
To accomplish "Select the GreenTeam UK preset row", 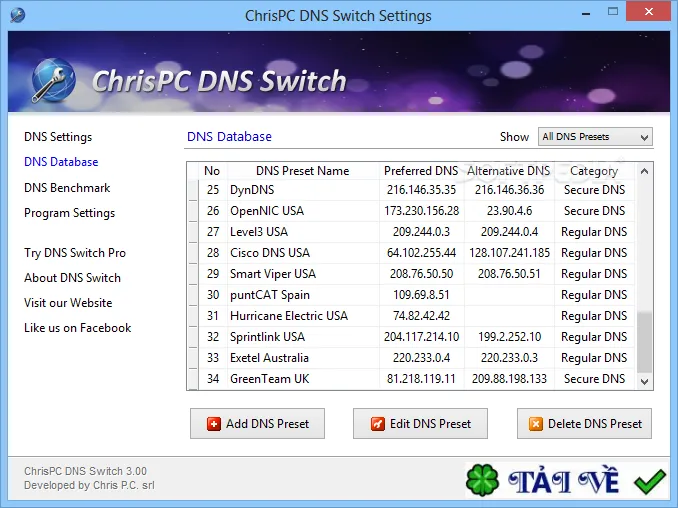I will (411, 379).
